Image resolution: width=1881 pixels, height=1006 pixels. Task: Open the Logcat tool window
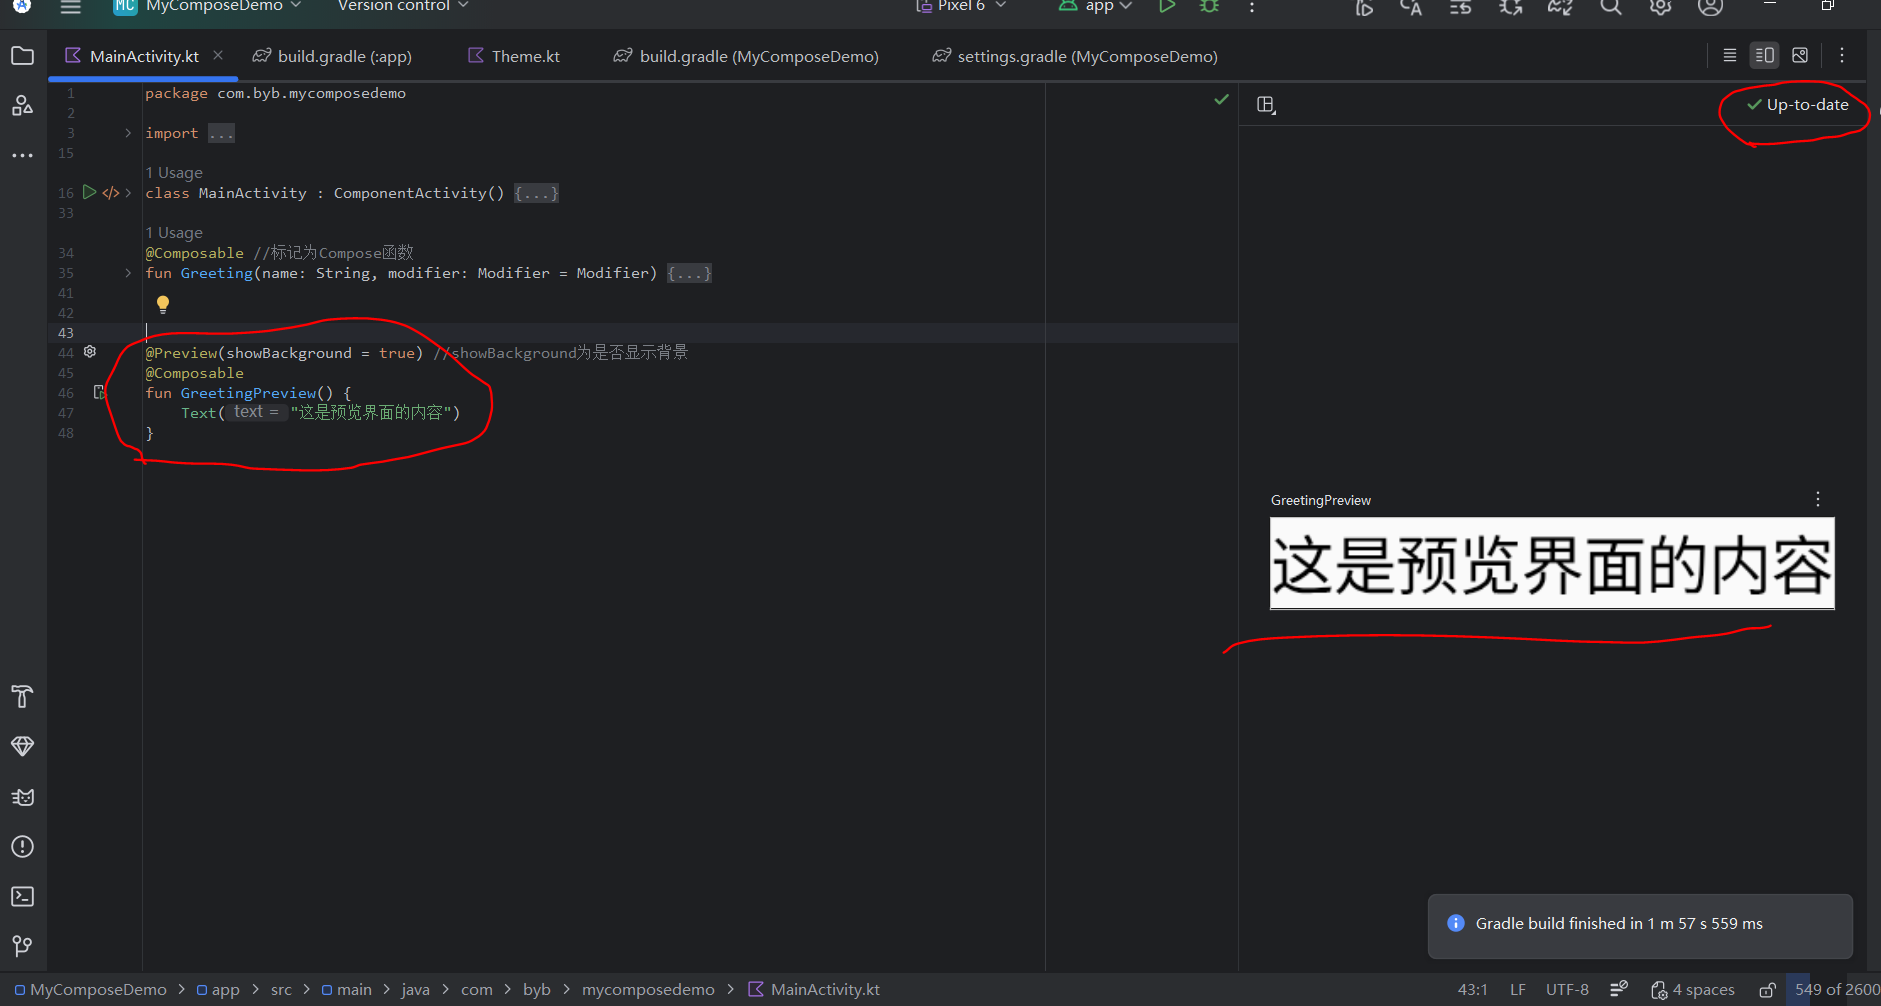coord(22,796)
